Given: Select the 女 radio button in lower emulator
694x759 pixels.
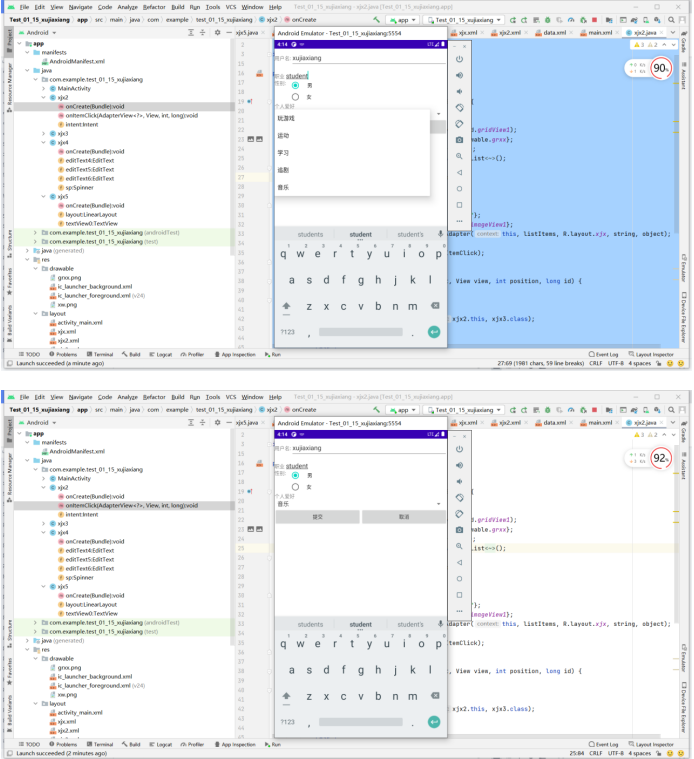Looking at the screenshot, I should (x=295, y=487).
